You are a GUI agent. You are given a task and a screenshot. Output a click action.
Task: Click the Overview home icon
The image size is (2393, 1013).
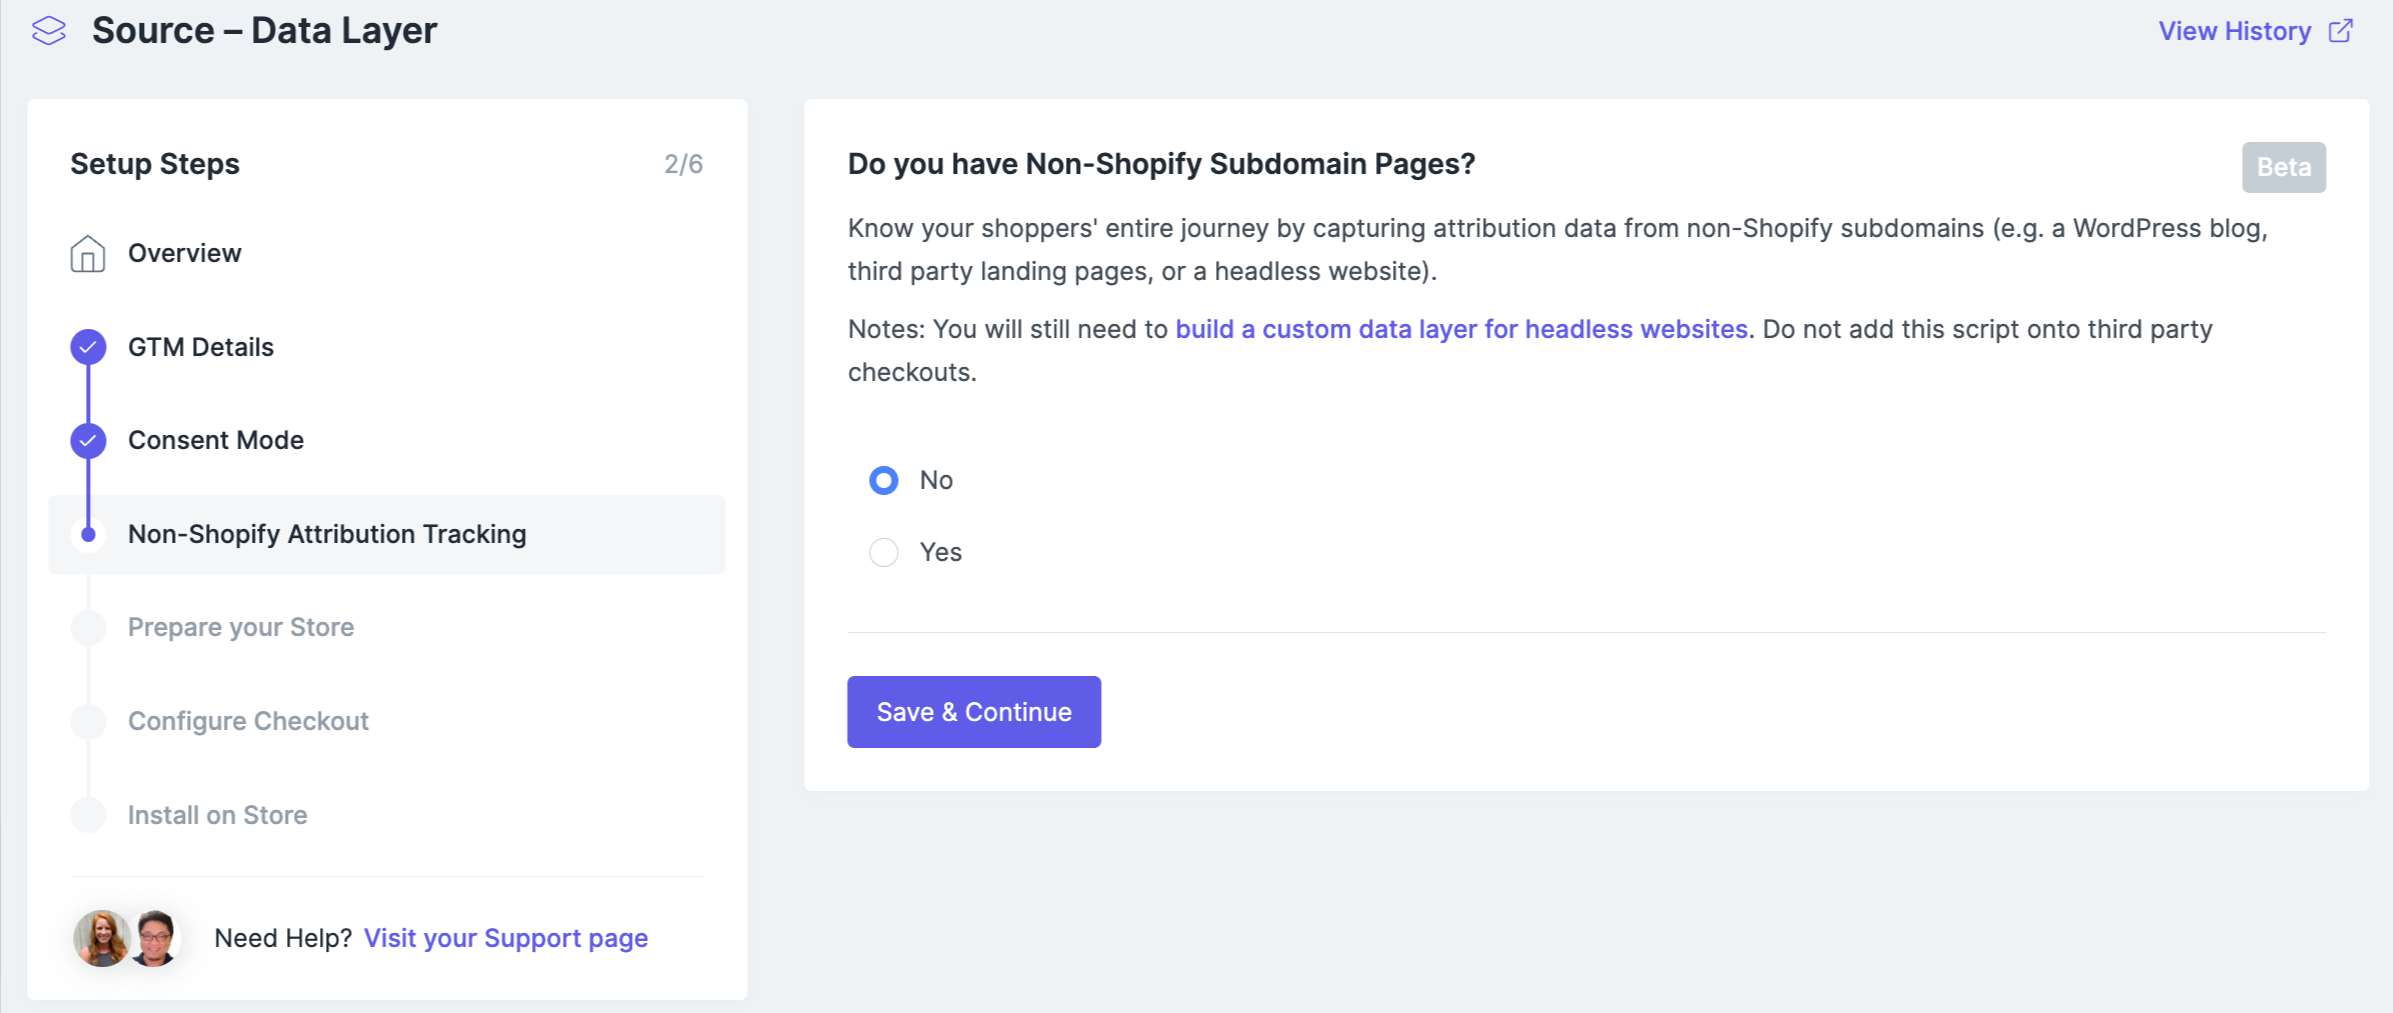pyautogui.click(x=88, y=254)
